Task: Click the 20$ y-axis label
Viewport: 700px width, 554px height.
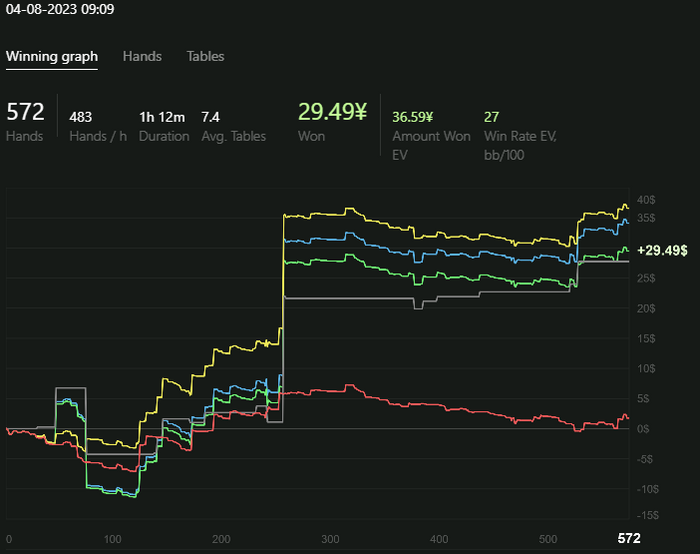Action: coord(646,308)
